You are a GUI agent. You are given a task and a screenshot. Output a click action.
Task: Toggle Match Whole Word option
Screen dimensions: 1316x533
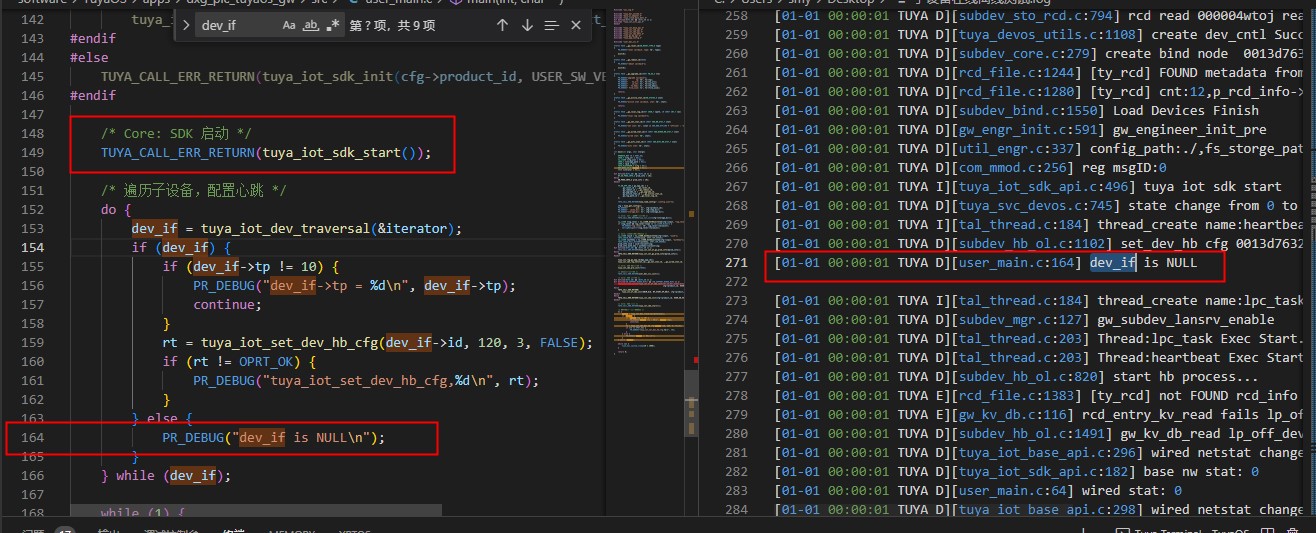[310, 24]
